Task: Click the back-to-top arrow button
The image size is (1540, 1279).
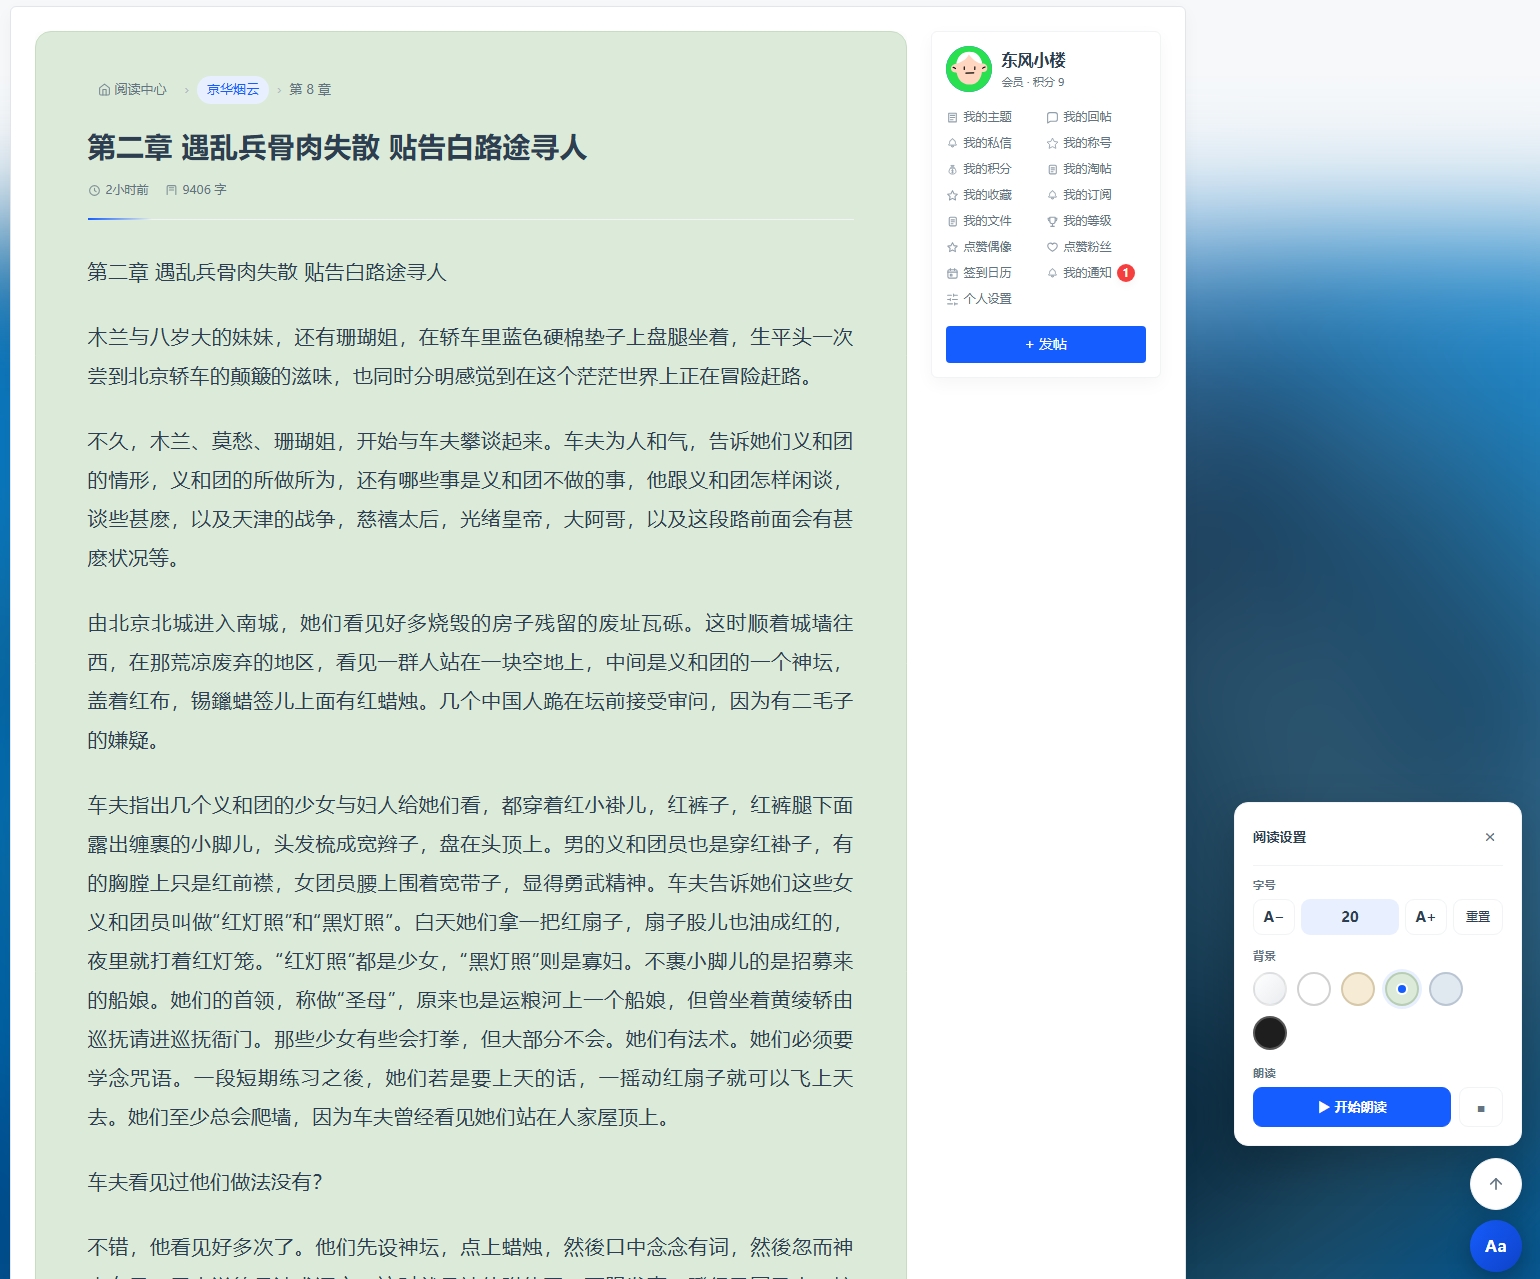Action: point(1496,1184)
